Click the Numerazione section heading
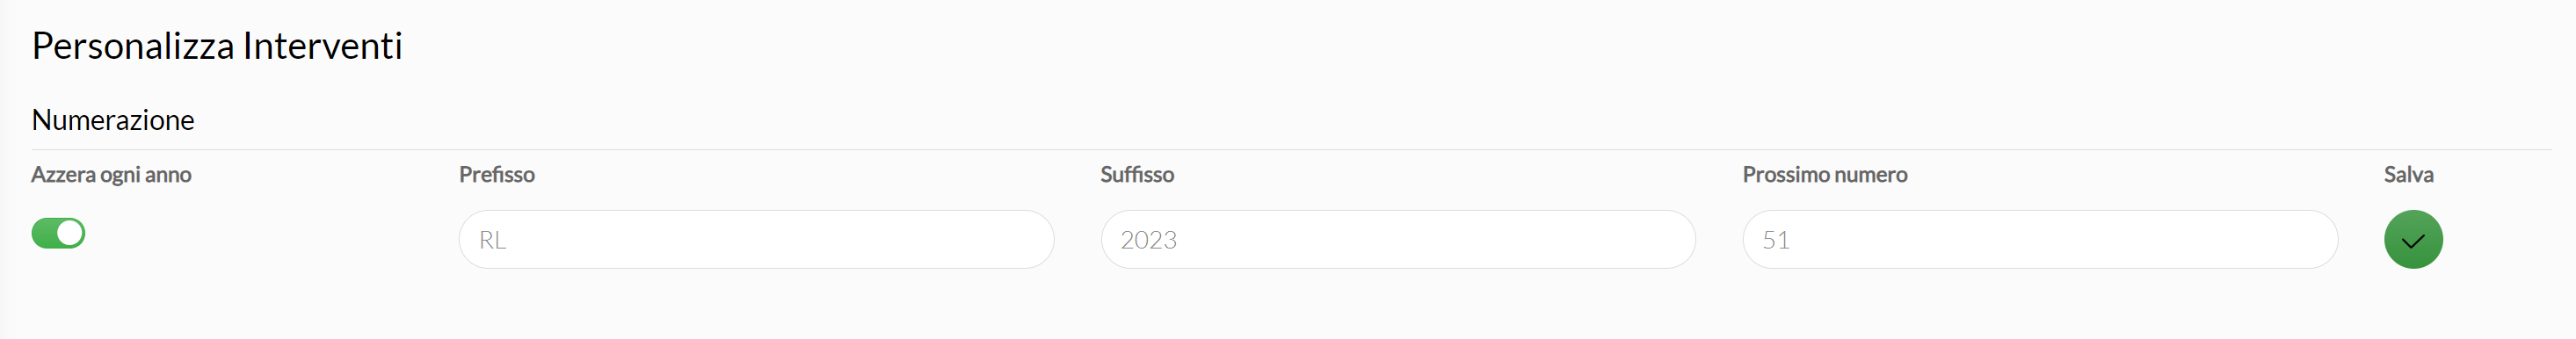The height and width of the screenshot is (339, 2576). [x=113, y=120]
